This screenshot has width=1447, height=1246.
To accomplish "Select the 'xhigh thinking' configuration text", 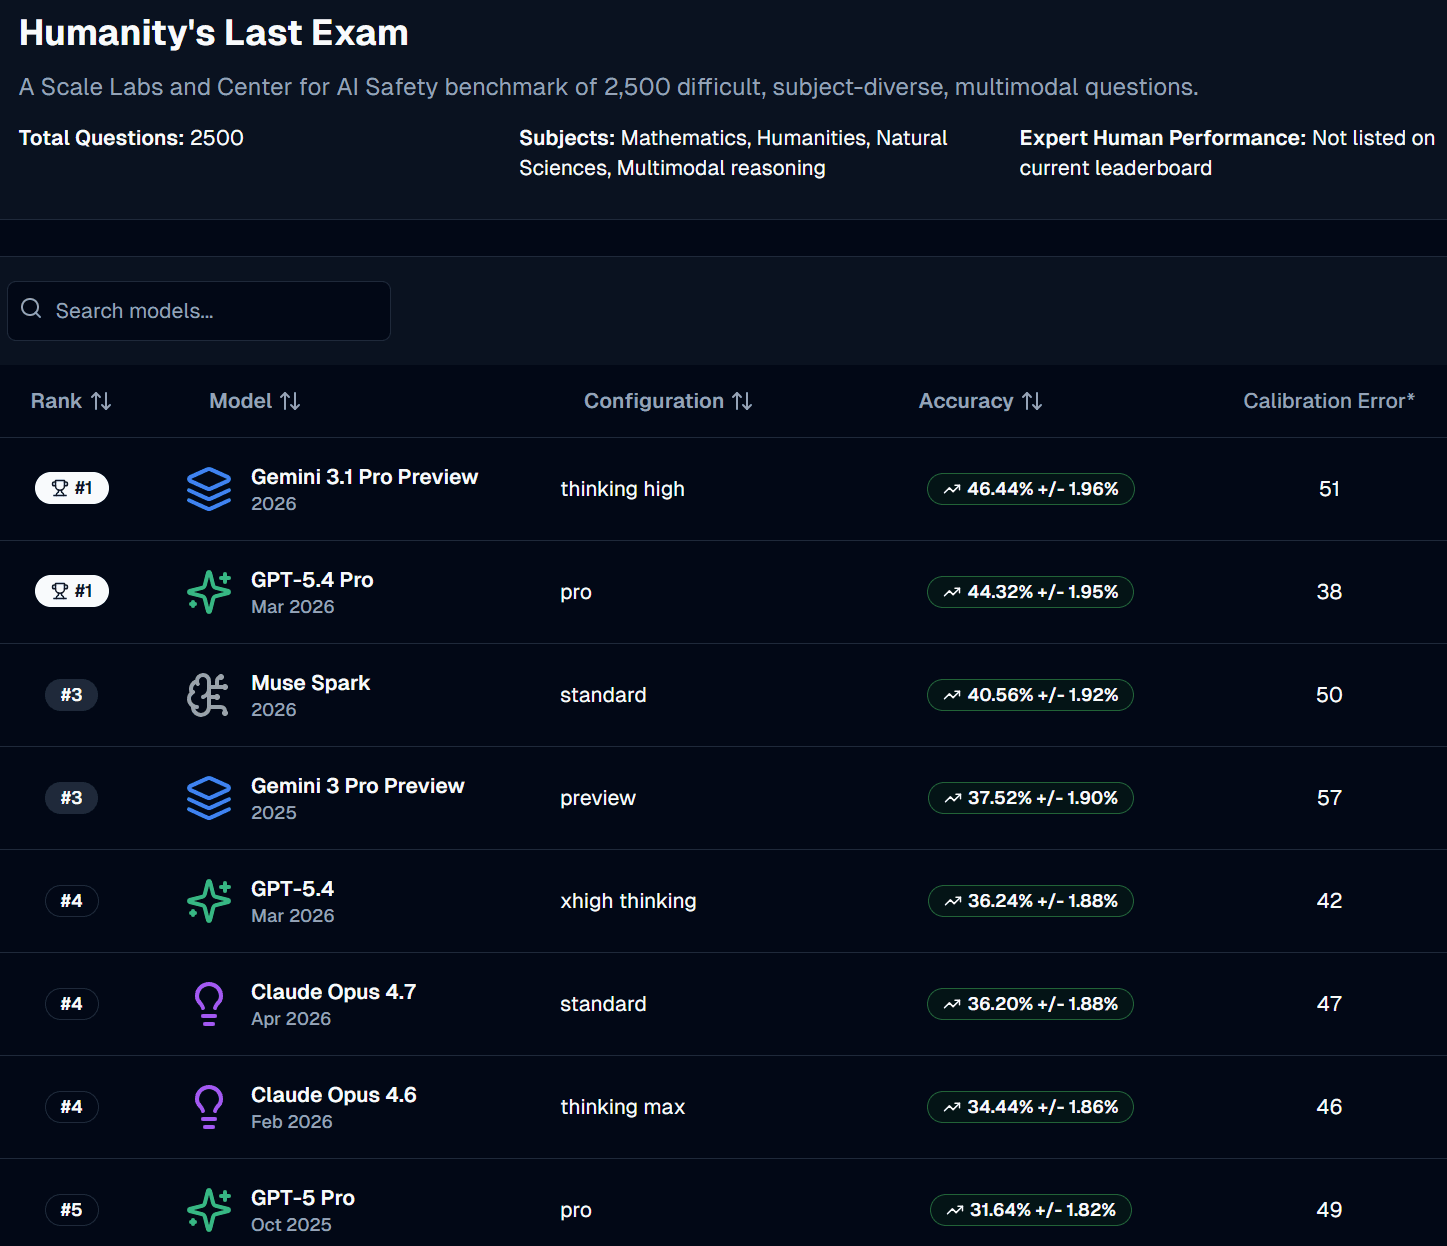I will (x=628, y=901).
